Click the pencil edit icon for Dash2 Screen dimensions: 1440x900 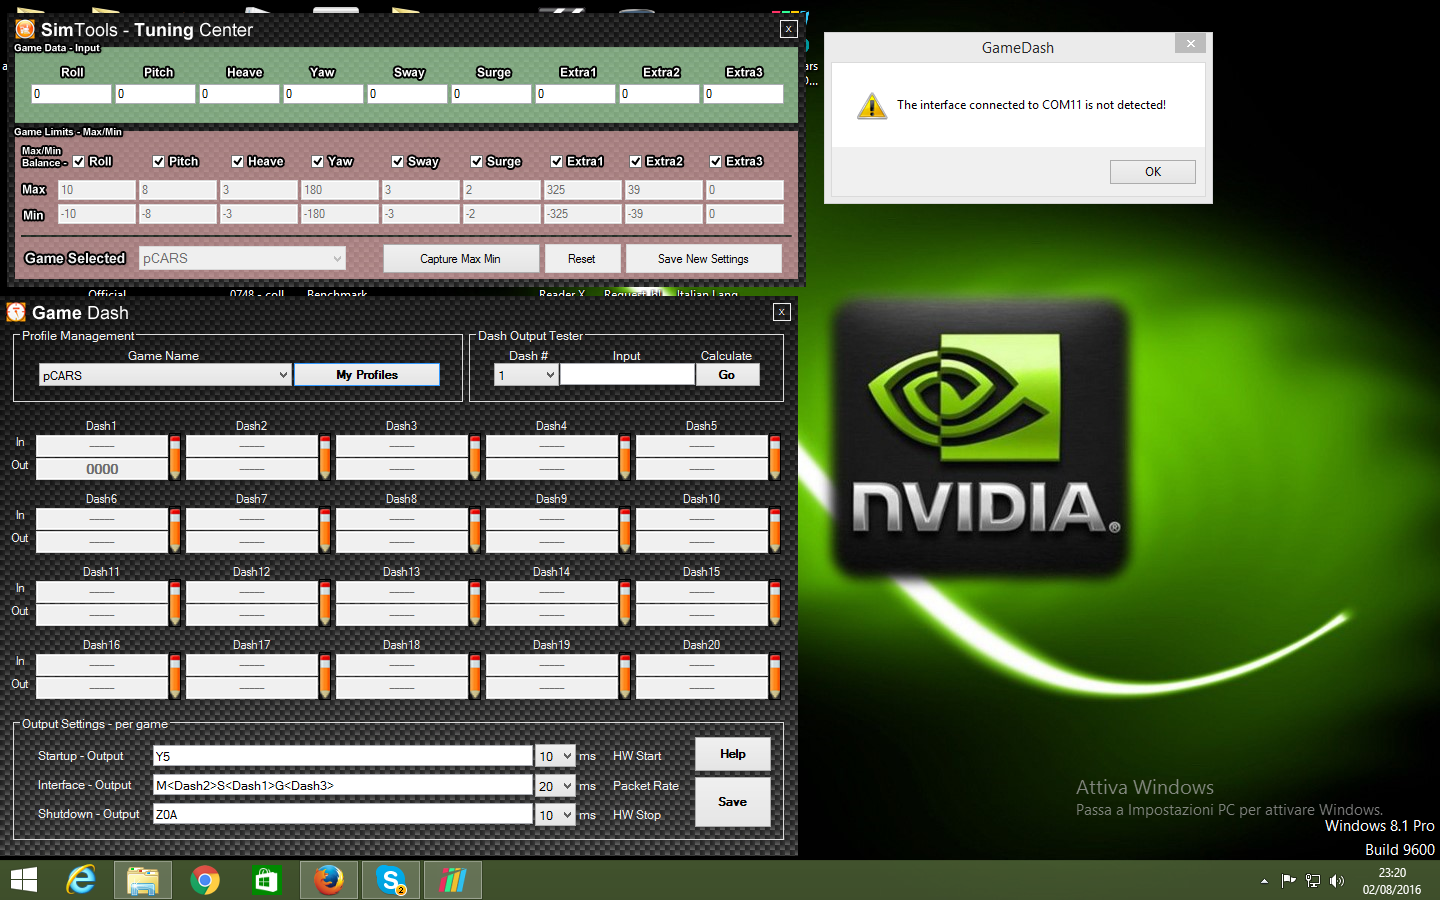(325, 457)
